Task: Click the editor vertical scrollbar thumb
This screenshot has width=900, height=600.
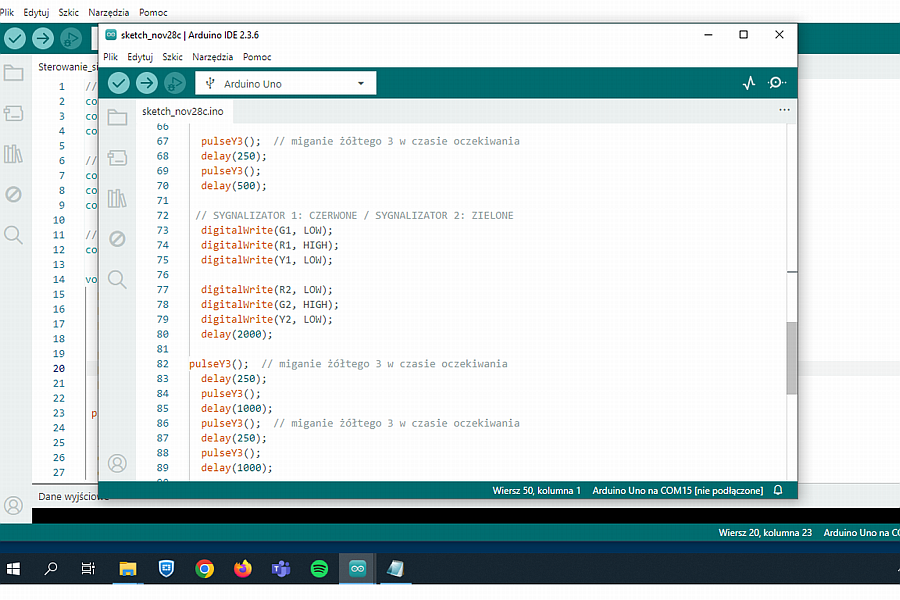Action: coord(791,357)
